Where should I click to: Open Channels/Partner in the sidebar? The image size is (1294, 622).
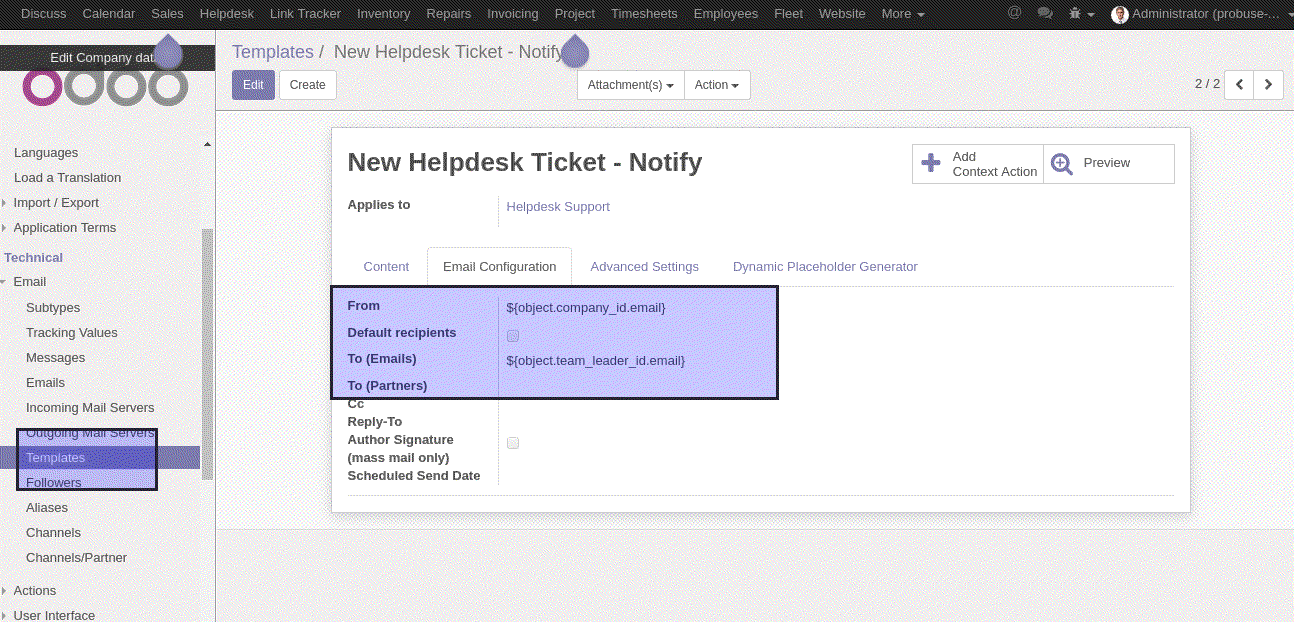click(x=76, y=558)
